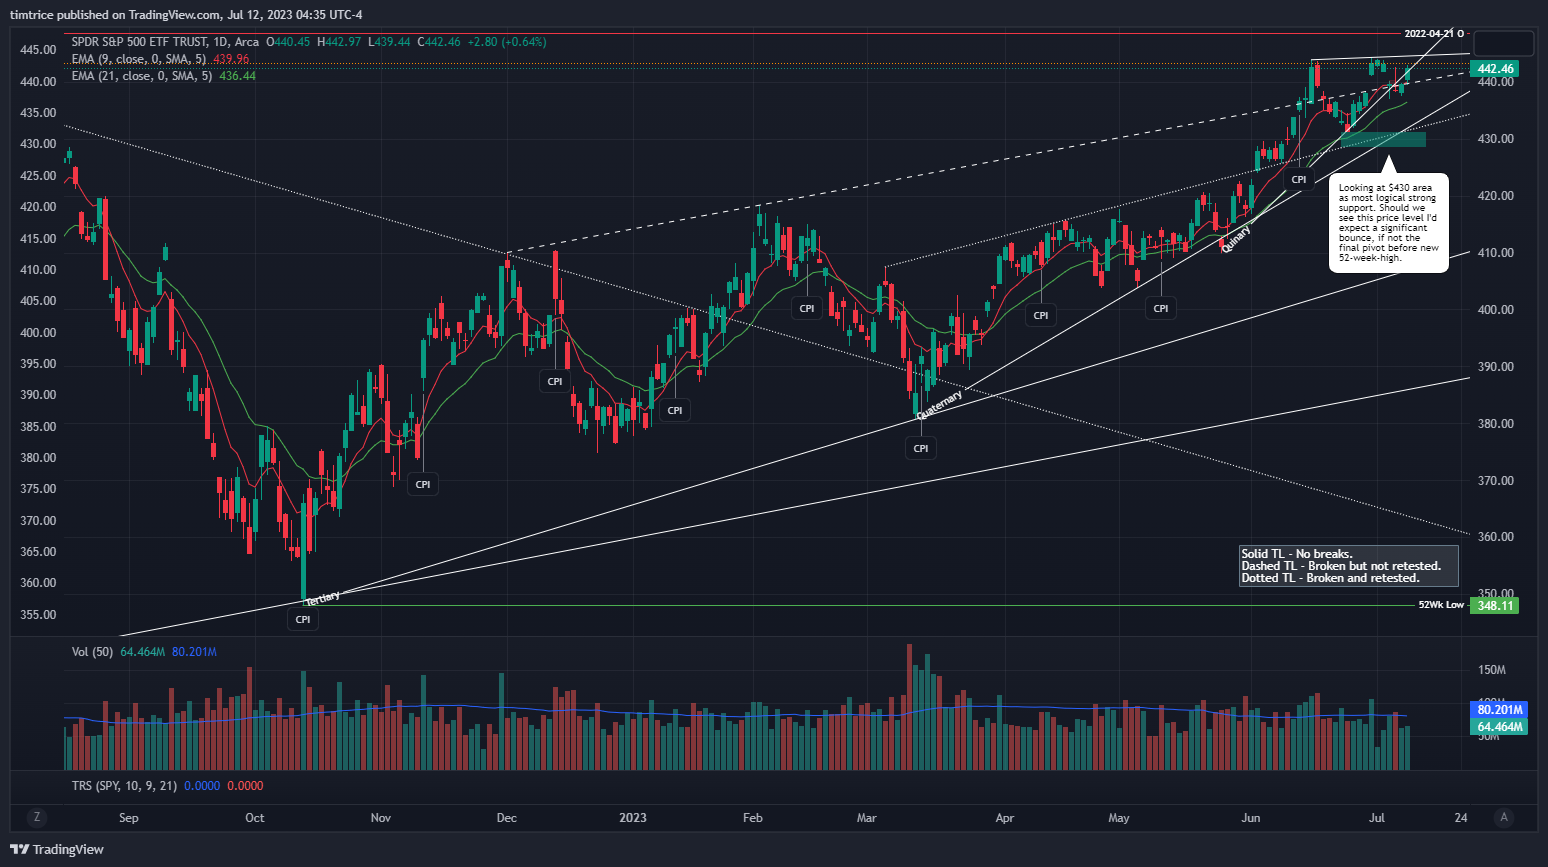This screenshot has width=1548, height=867.
Task: Click the Tertiary trendline label
Action: click(x=323, y=598)
